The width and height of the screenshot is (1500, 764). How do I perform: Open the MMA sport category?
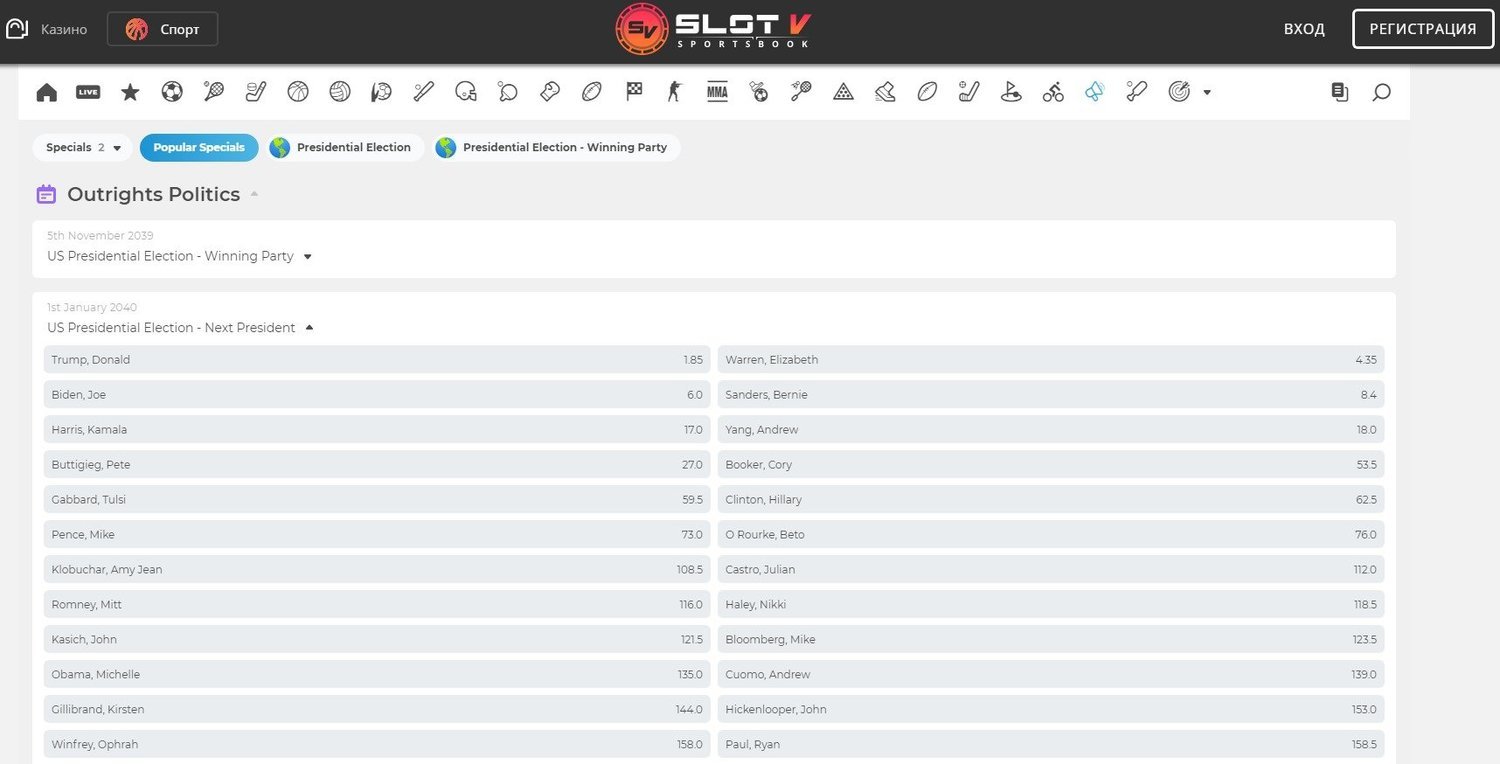[717, 92]
